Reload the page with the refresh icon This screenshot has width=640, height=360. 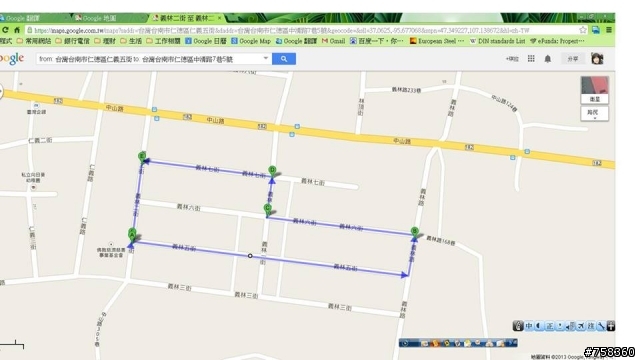(5, 30)
